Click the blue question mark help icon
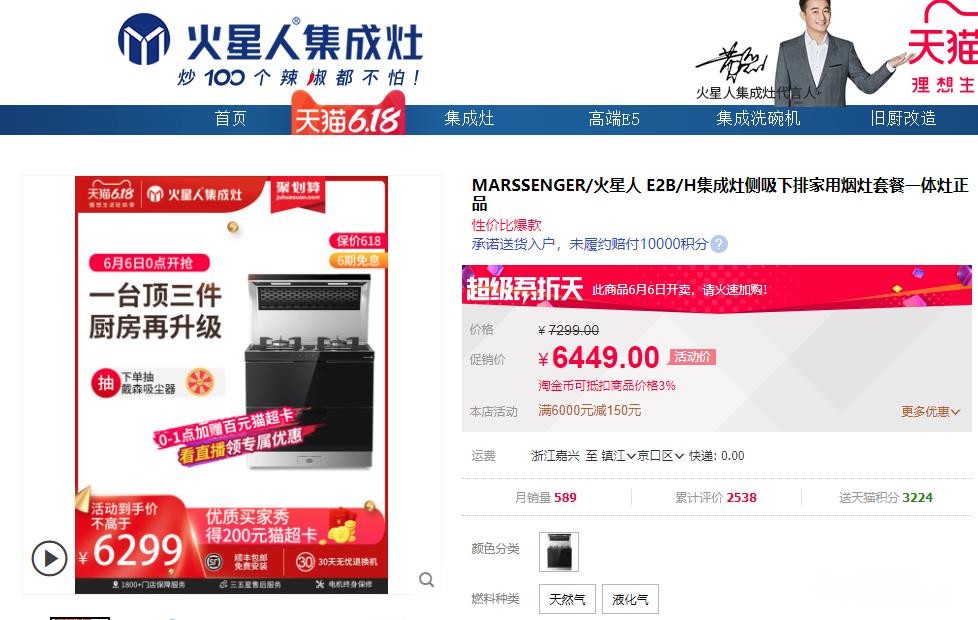This screenshot has width=978, height=620. (719, 244)
